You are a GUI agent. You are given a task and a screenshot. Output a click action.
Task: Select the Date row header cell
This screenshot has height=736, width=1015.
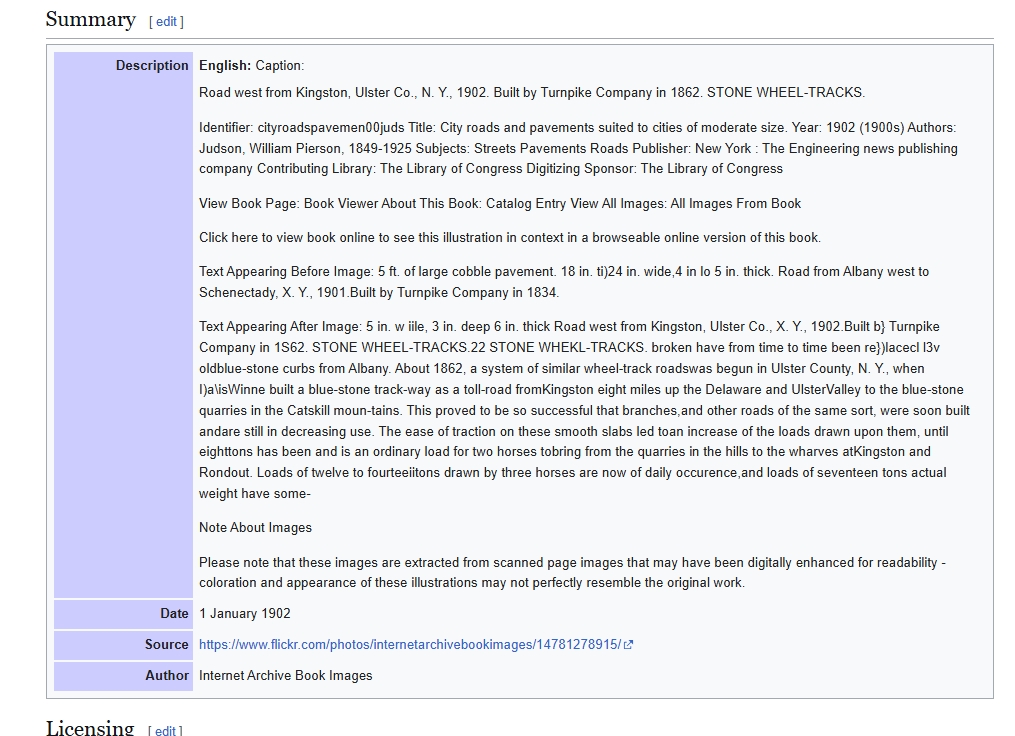pyautogui.click(x=123, y=614)
